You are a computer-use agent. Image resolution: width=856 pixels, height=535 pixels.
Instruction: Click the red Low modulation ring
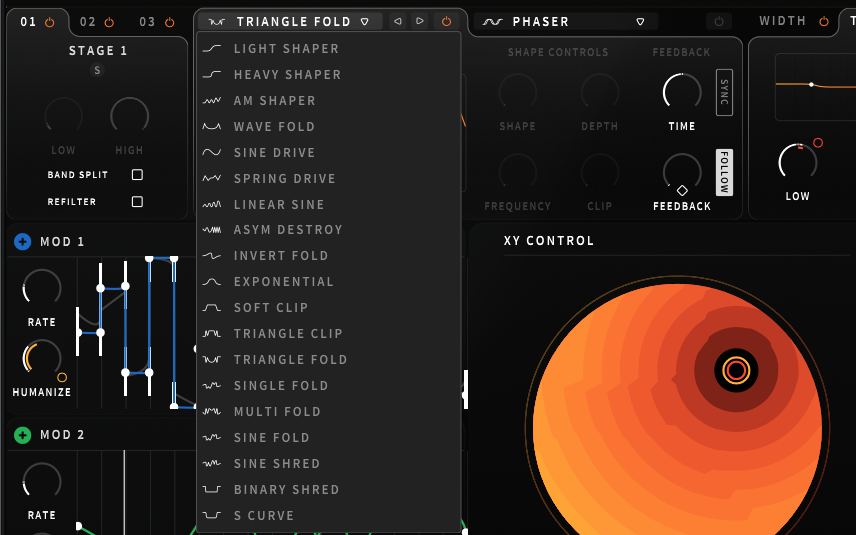pos(818,143)
